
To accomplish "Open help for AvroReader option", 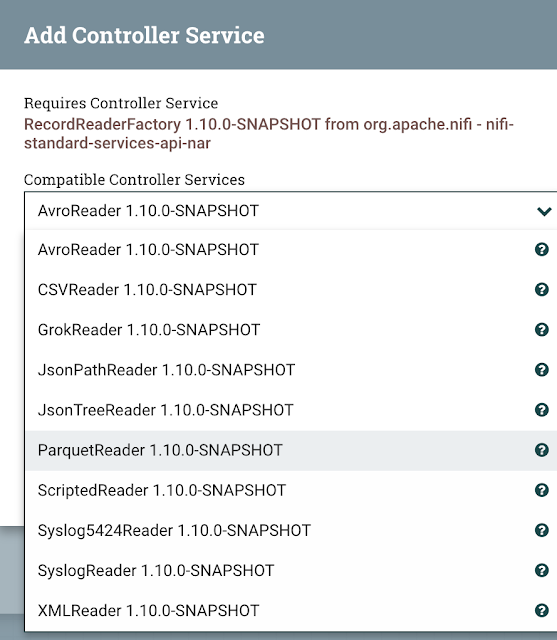I will tap(541, 249).
